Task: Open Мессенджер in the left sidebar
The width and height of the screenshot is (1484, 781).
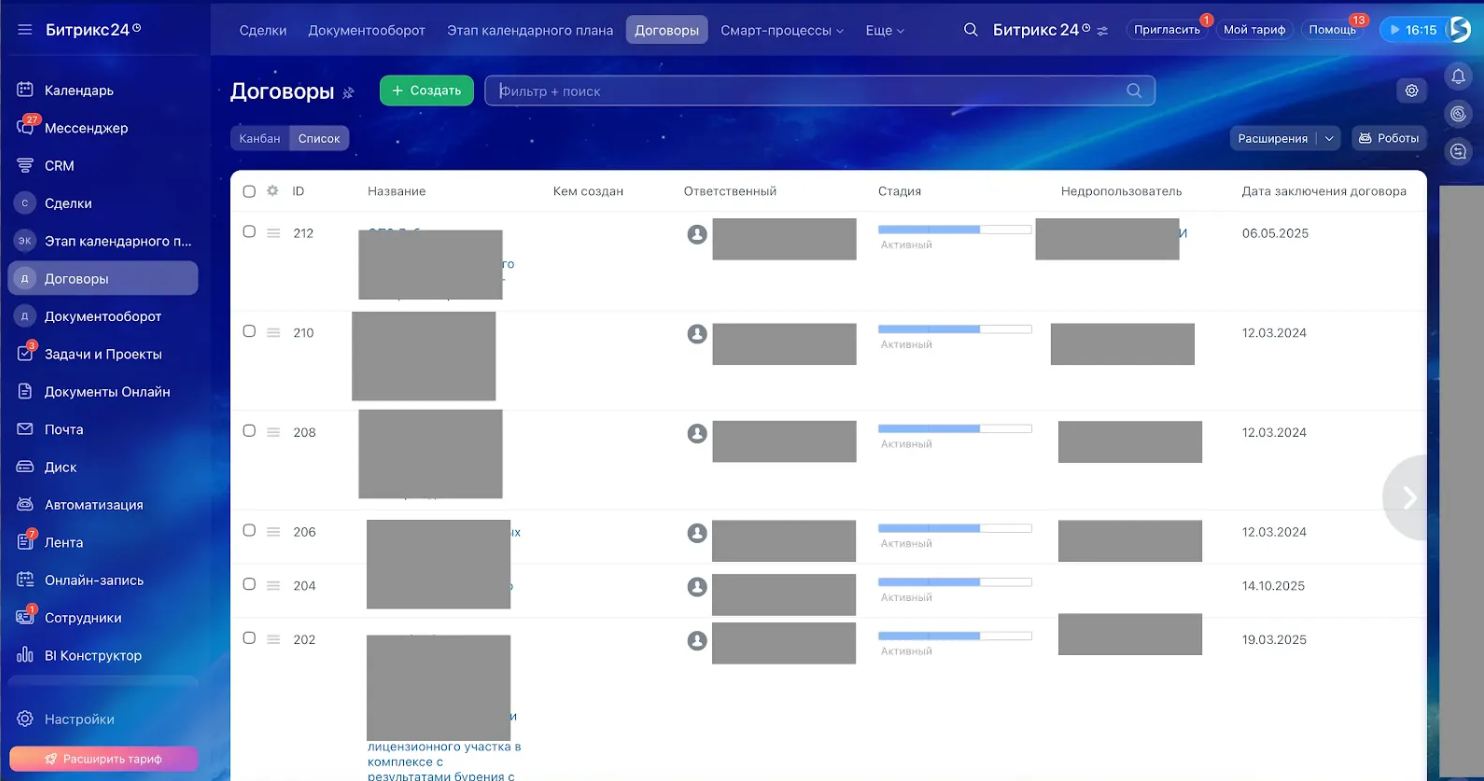Action: (86, 128)
